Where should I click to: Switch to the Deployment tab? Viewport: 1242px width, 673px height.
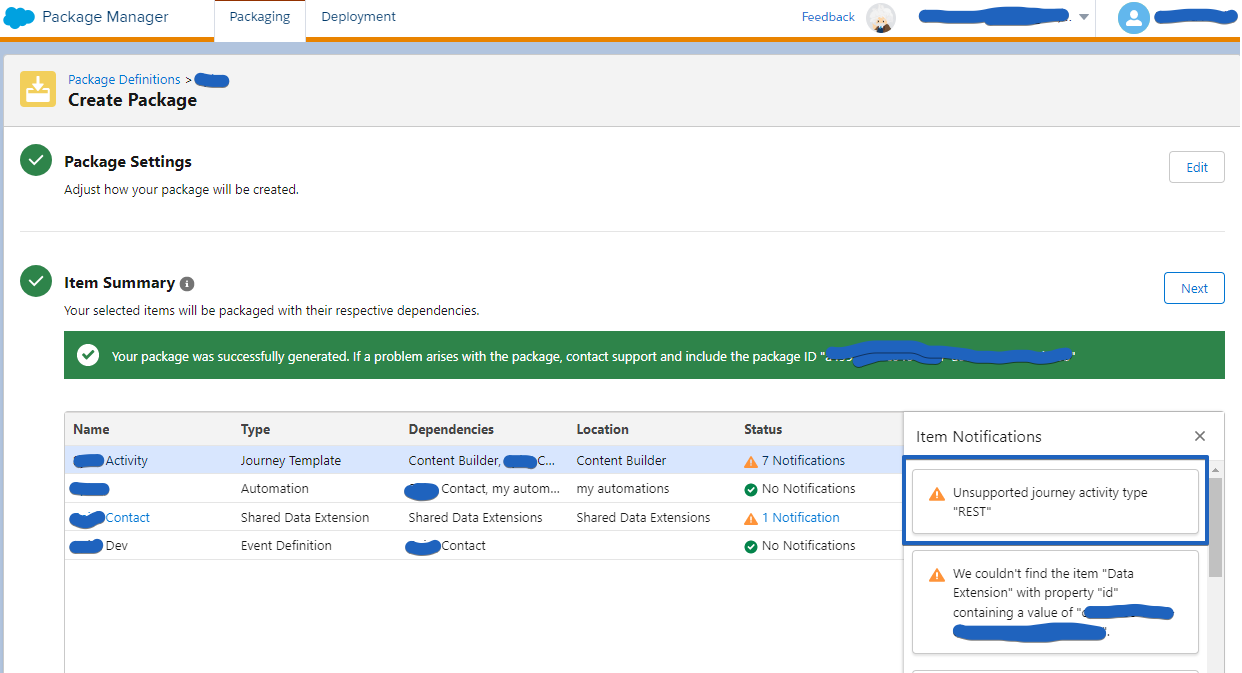(x=358, y=17)
